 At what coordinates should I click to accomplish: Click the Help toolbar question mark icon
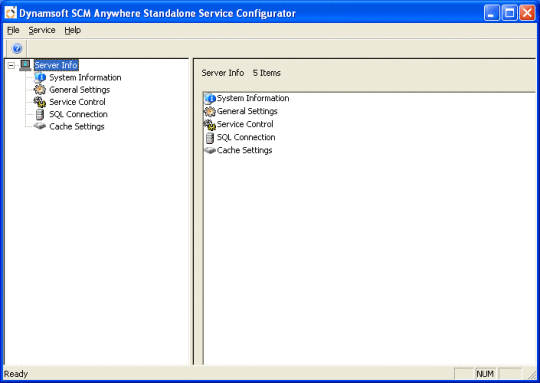tap(17, 48)
